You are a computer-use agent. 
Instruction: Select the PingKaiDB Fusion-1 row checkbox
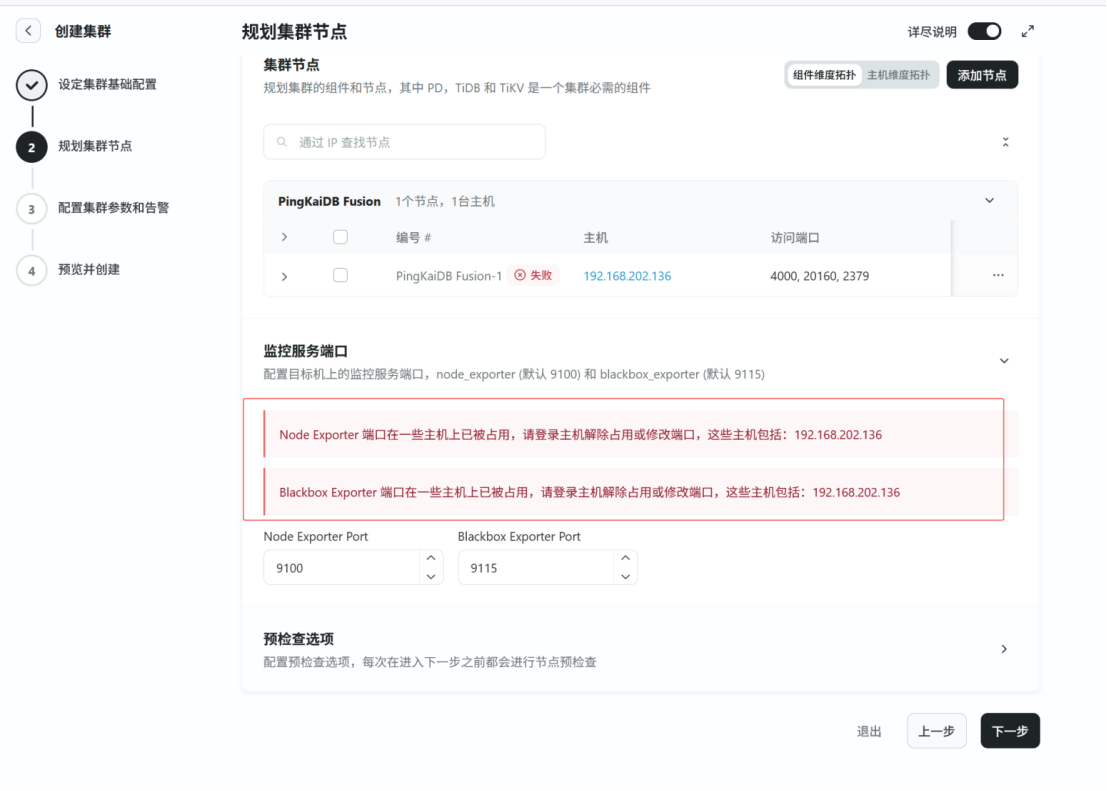tap(340, 276)
